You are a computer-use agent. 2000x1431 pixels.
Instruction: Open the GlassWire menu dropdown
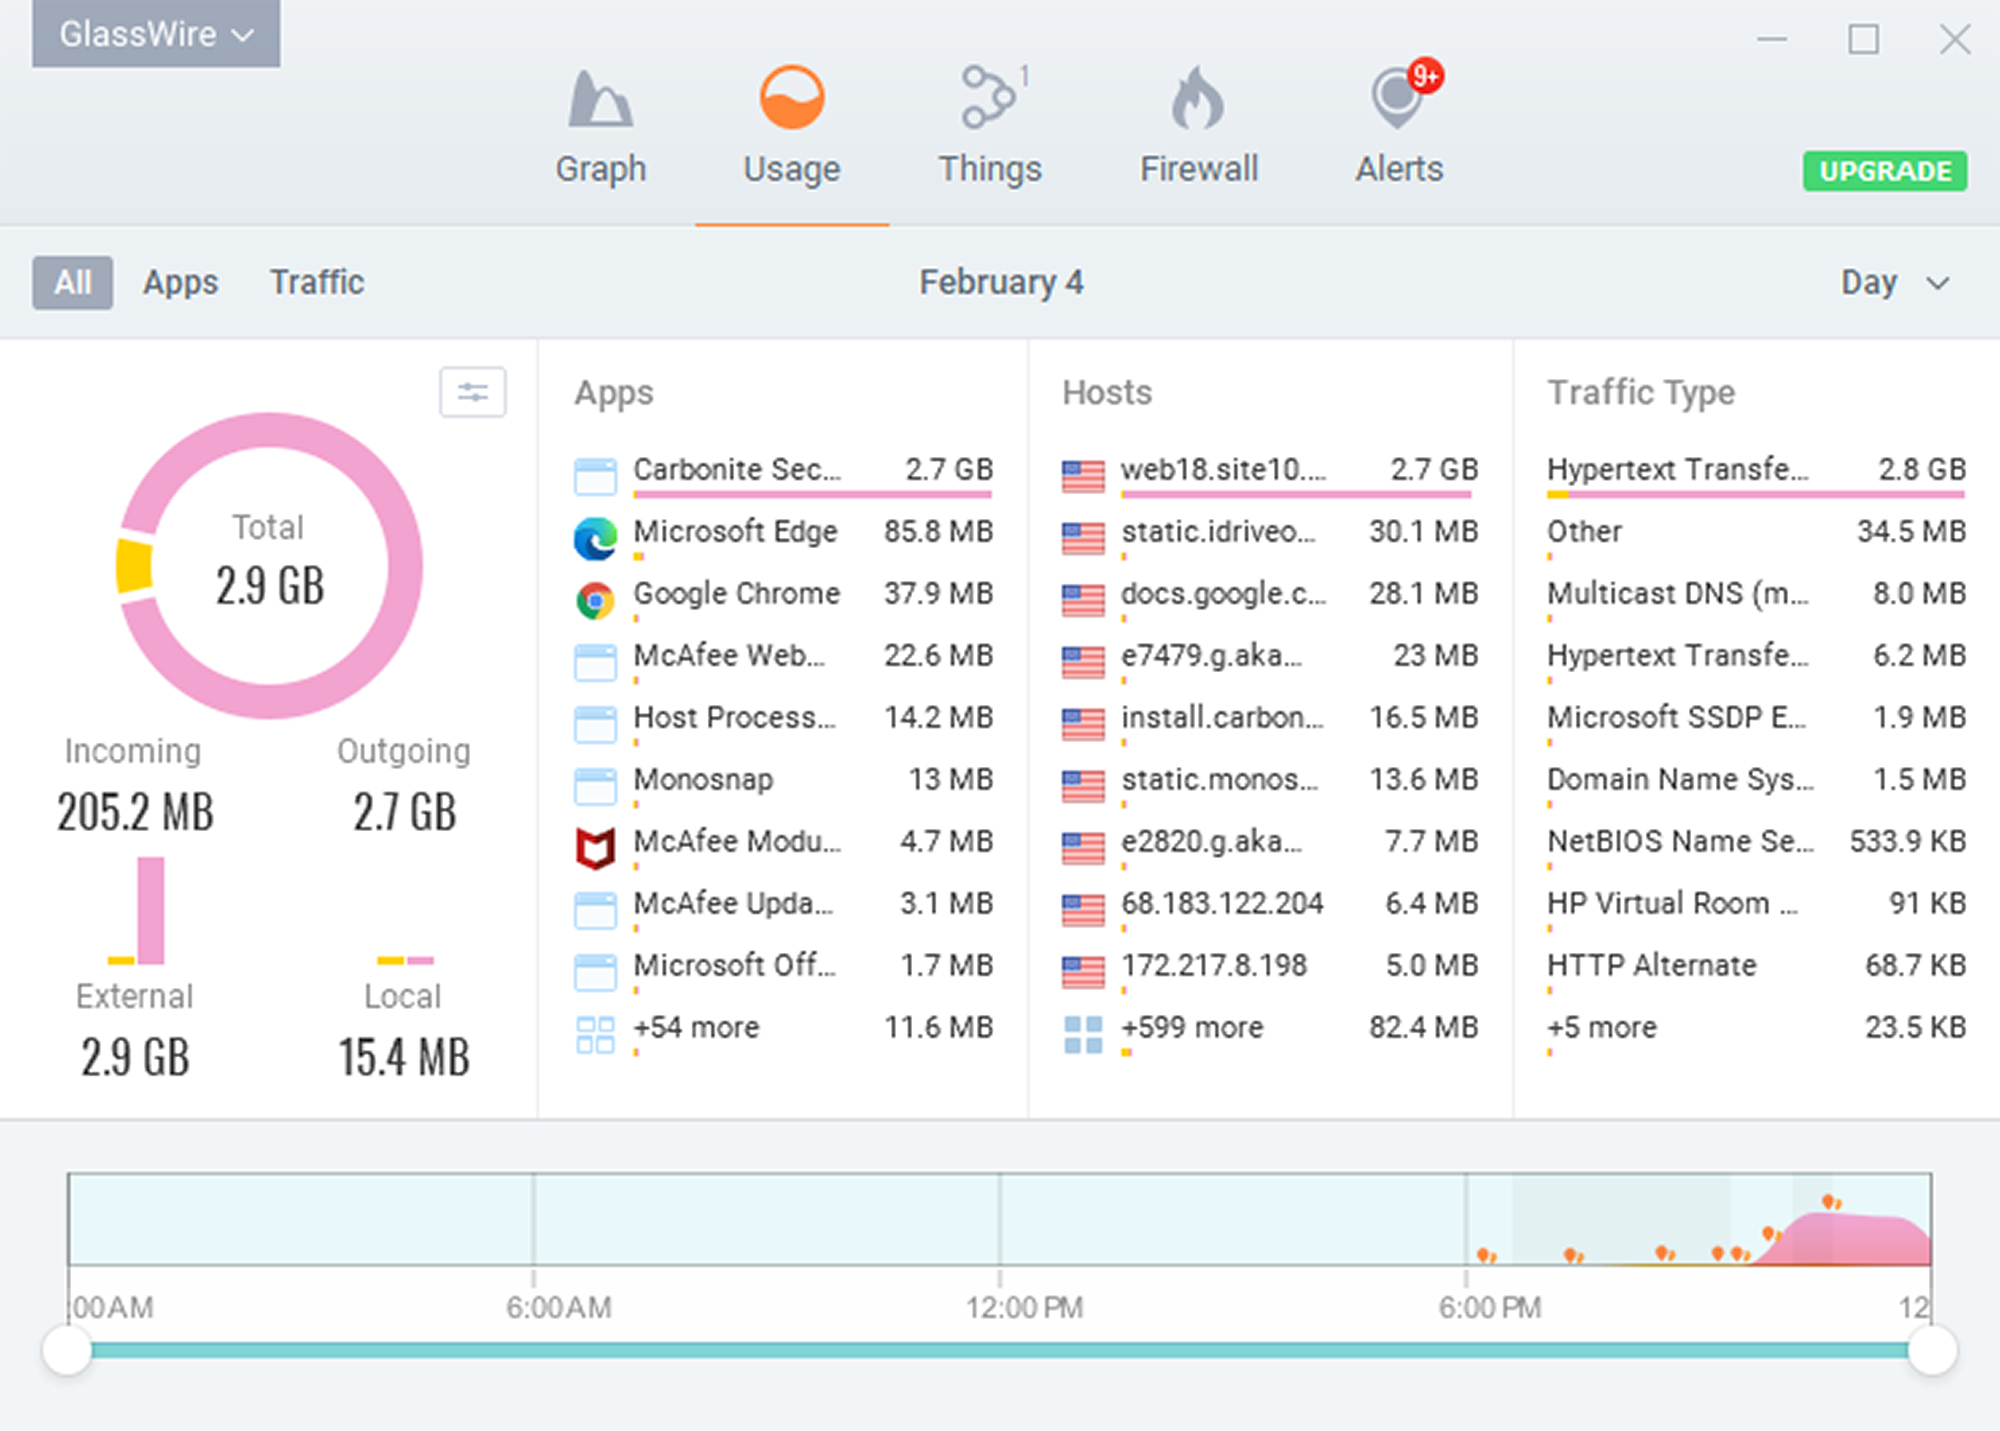coord(156,34)
